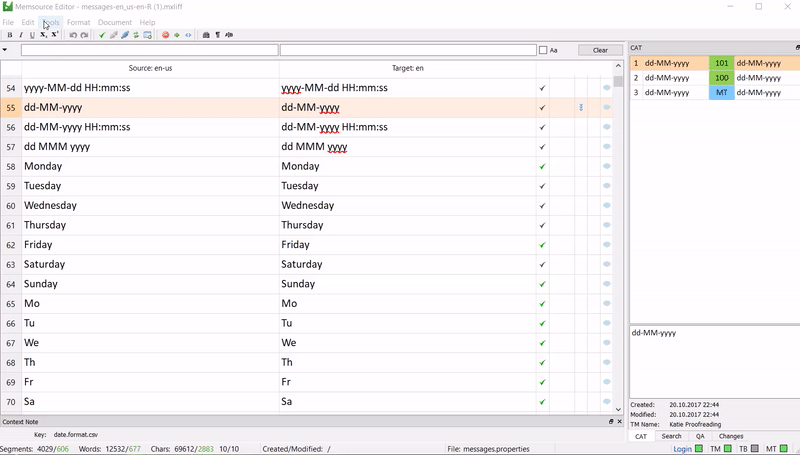Enable the Aa case-sensitive checkbox

[x=543, y=50]
